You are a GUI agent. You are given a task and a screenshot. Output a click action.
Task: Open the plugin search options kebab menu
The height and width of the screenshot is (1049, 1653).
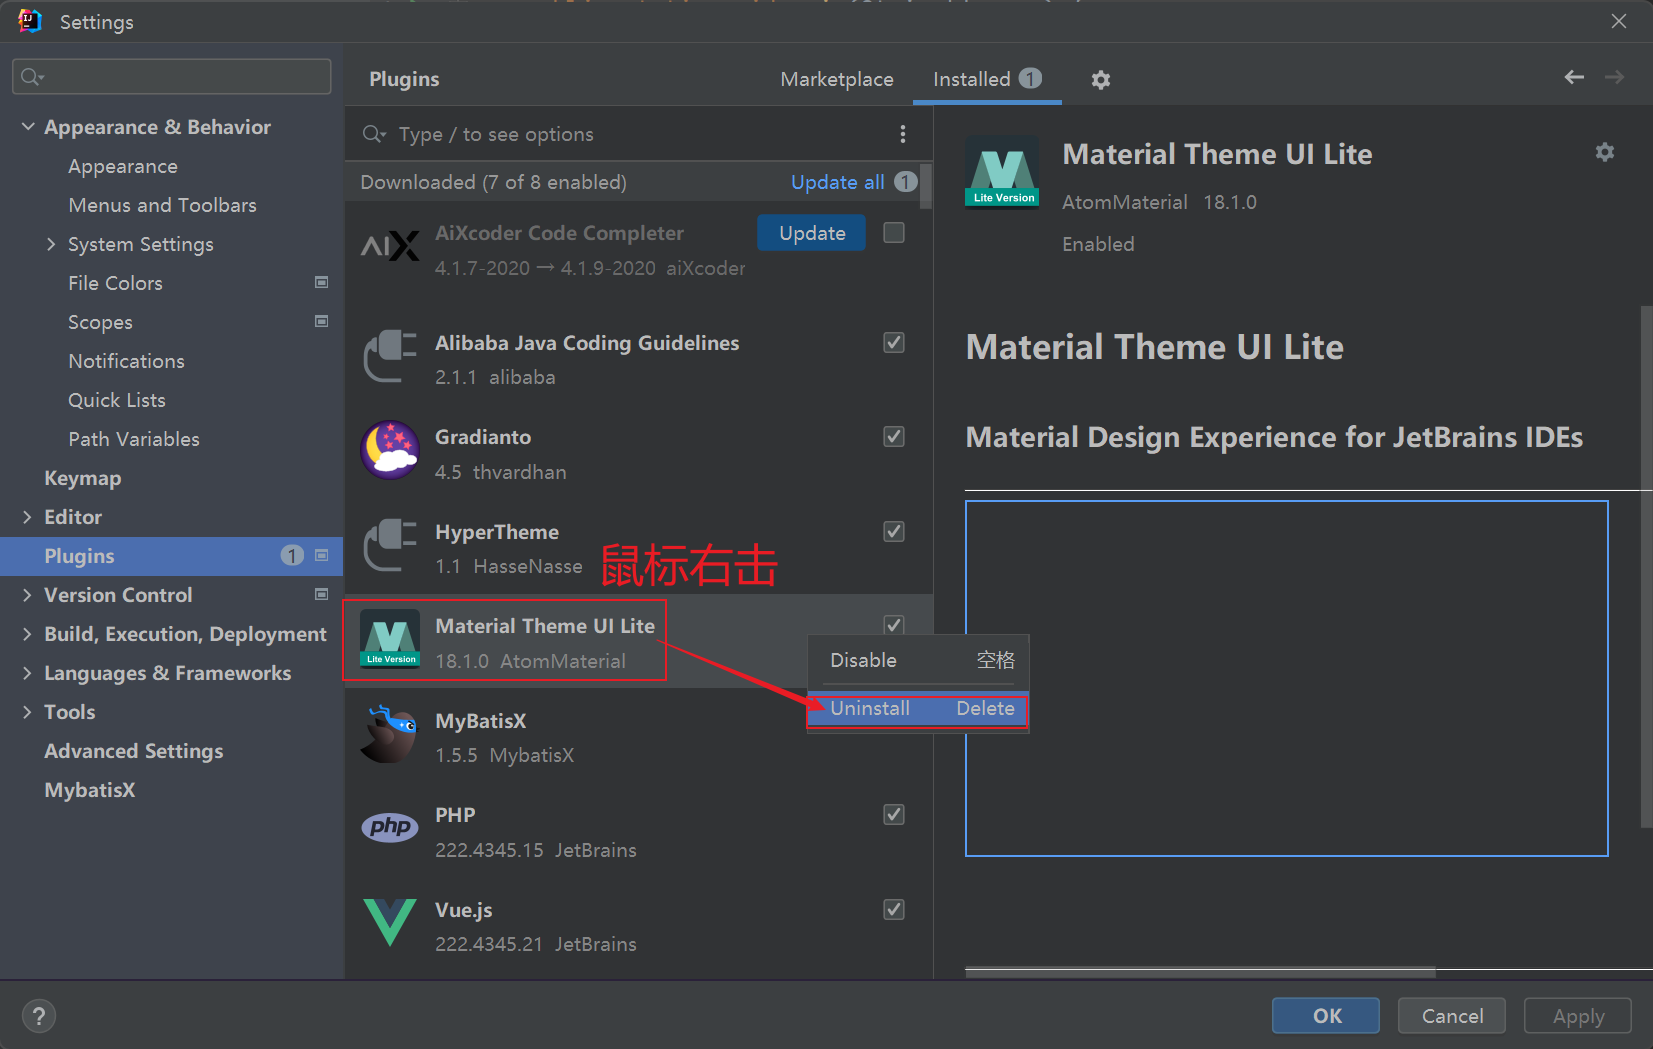(x=902, y=134)
